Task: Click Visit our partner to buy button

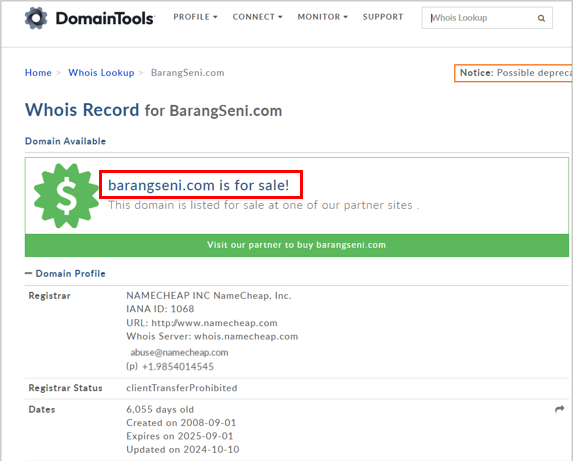Action: [x=297, y=245]
